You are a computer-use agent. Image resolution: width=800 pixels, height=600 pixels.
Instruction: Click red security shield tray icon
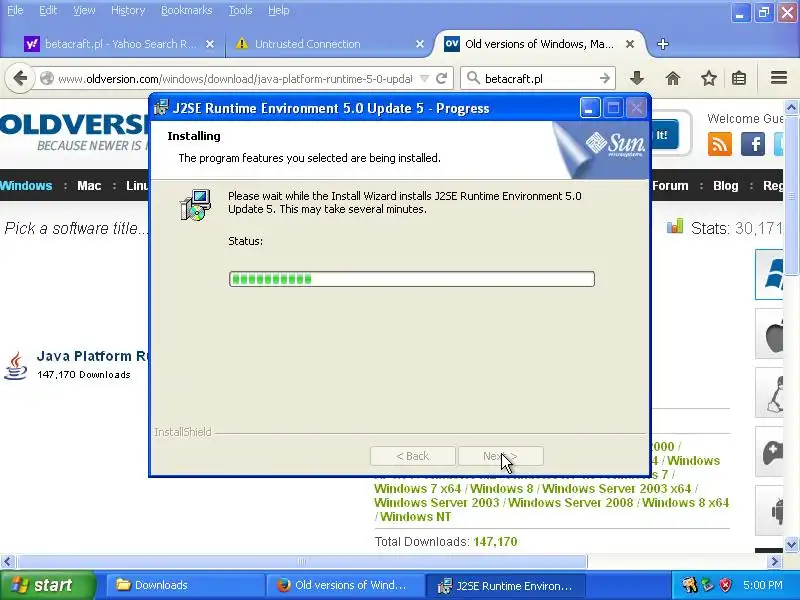coord(726,585)
